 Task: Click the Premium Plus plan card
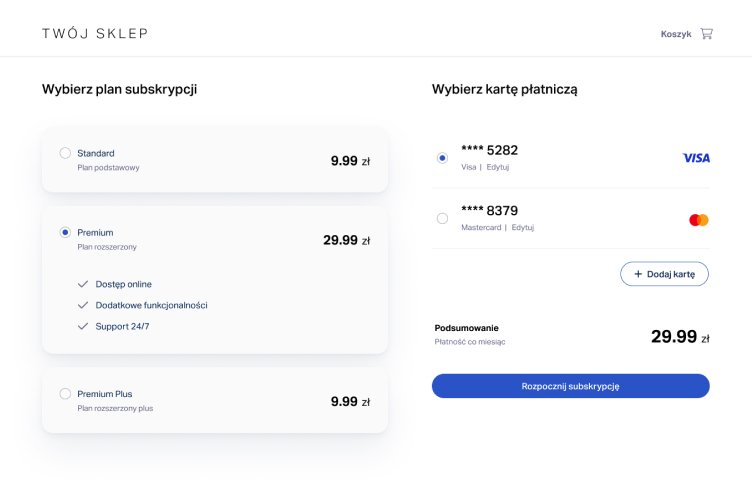[x=214, y=400]
